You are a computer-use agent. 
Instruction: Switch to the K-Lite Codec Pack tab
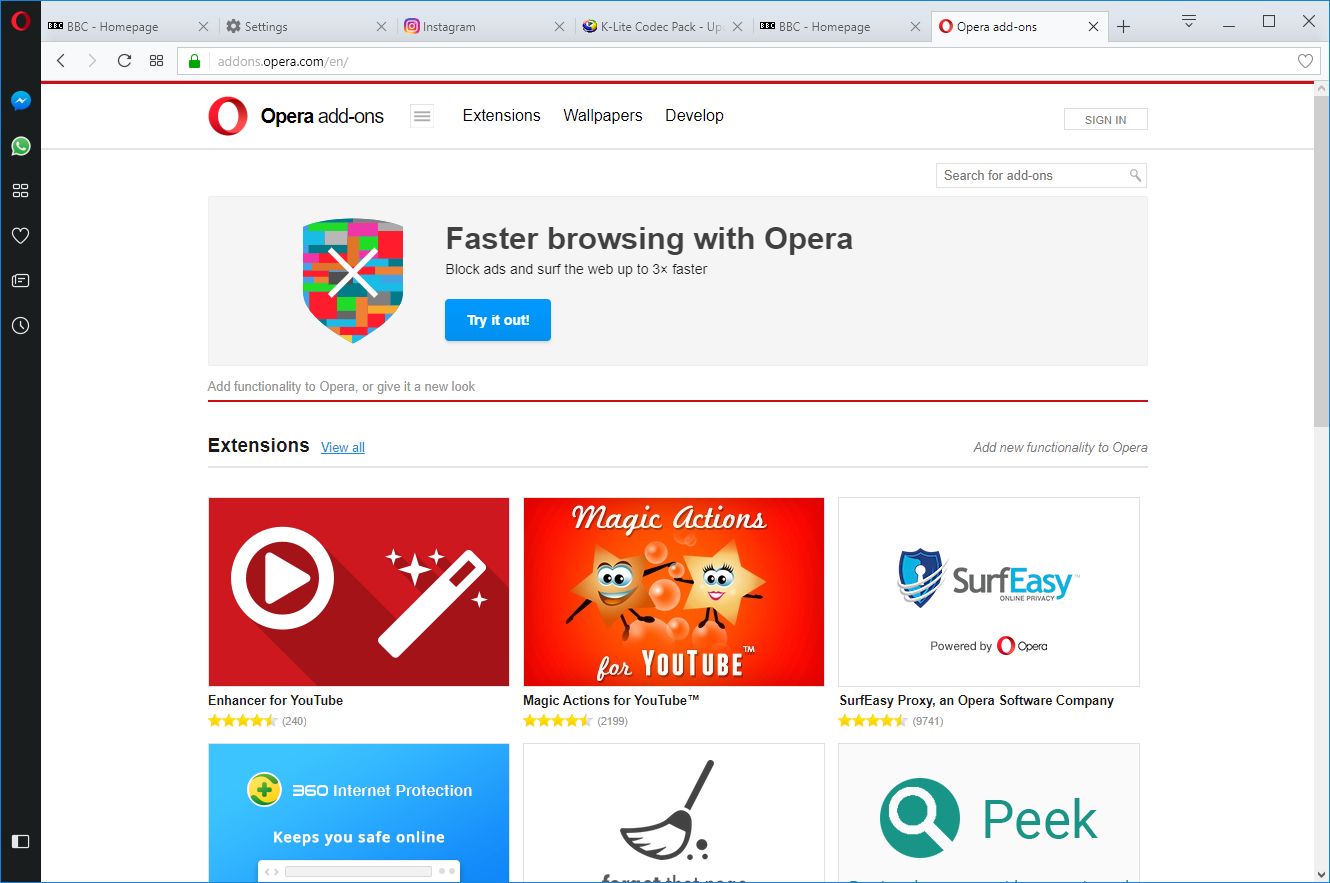(663, 27)
